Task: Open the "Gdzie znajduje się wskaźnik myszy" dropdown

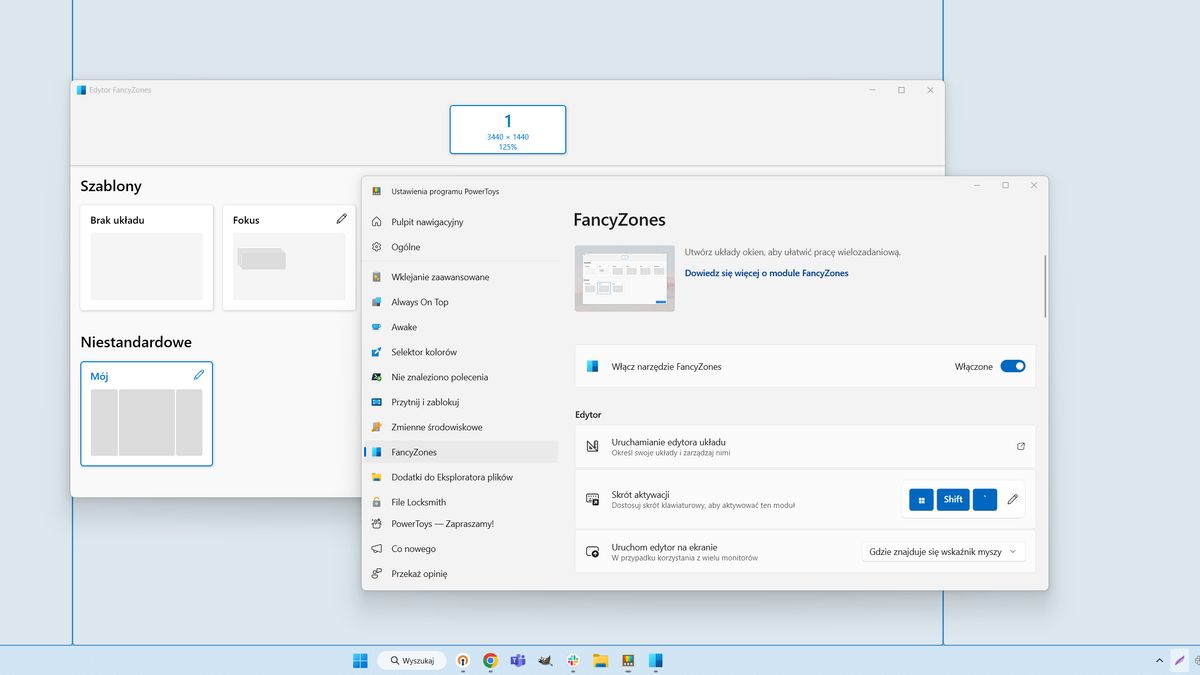Action: coord(941,551)
